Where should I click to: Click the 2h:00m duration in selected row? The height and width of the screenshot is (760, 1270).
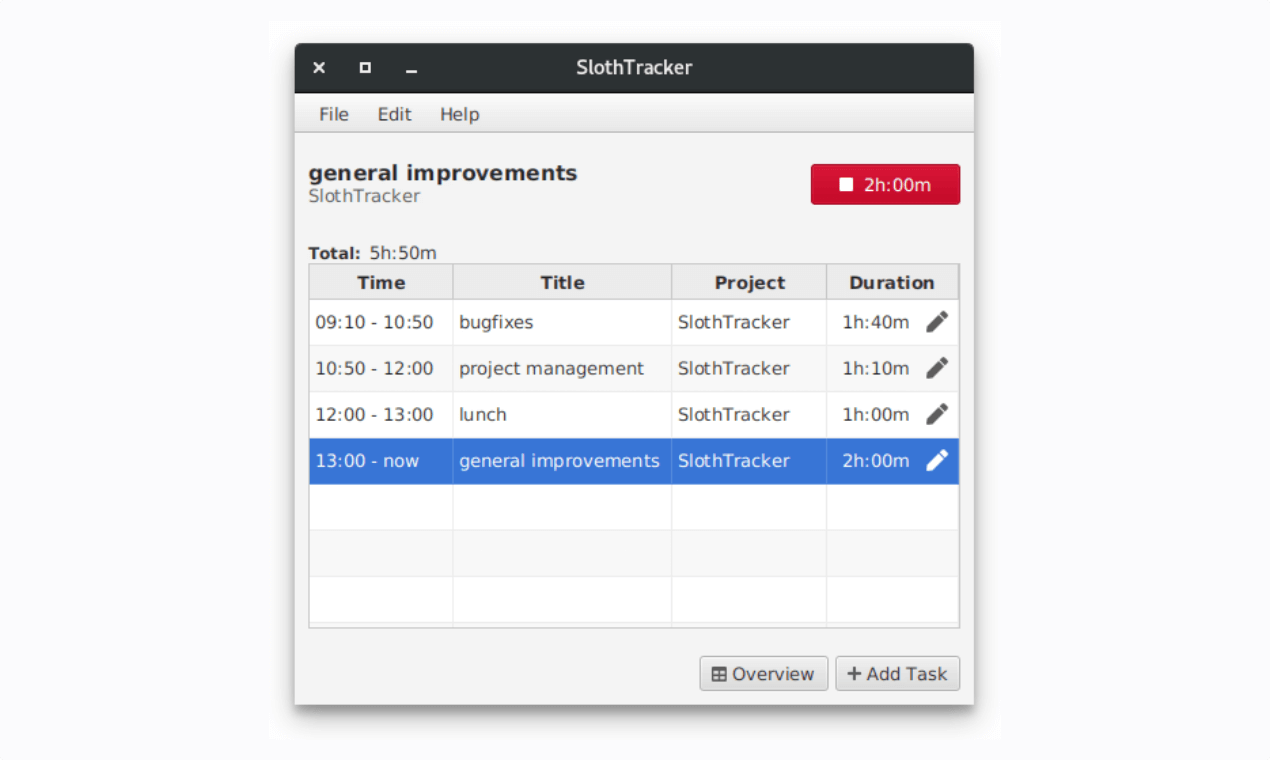[876, 460]
